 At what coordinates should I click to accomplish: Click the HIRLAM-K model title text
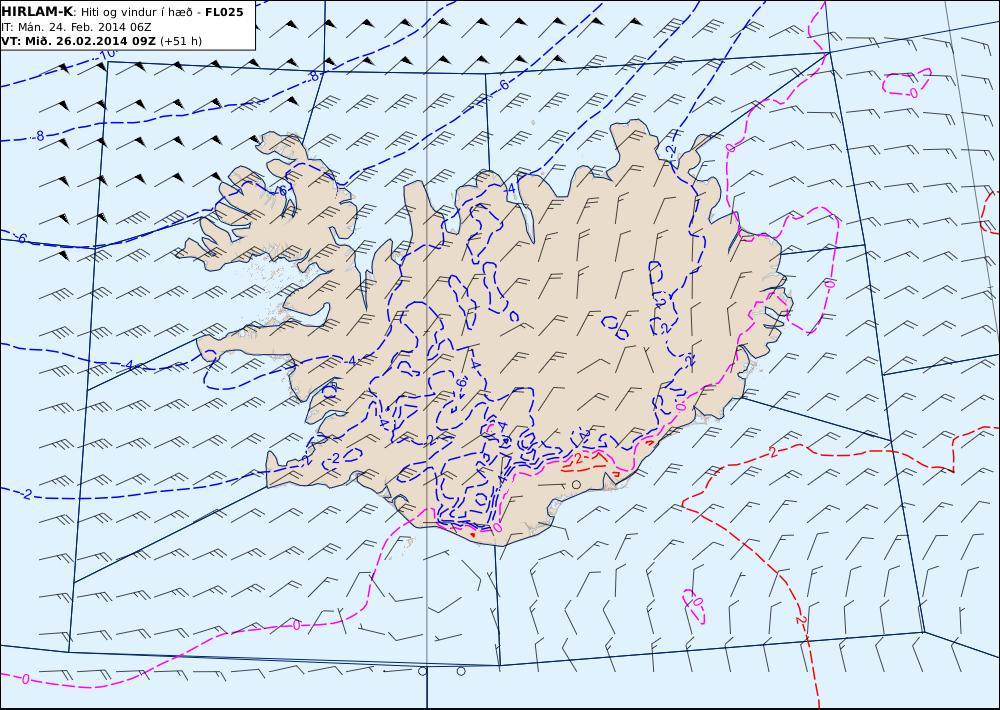click(x=38, y=12)
